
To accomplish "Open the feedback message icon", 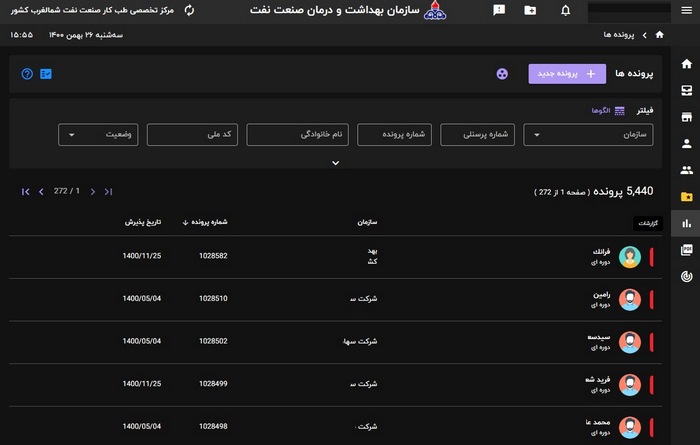I will coord(499,10).
